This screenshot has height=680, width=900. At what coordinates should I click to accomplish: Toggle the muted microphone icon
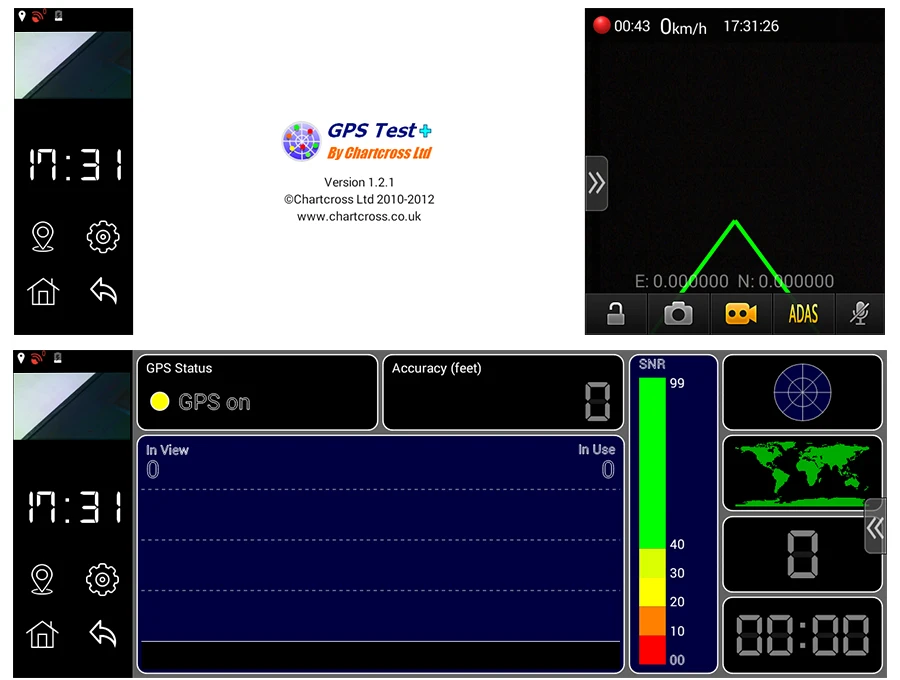859,313
